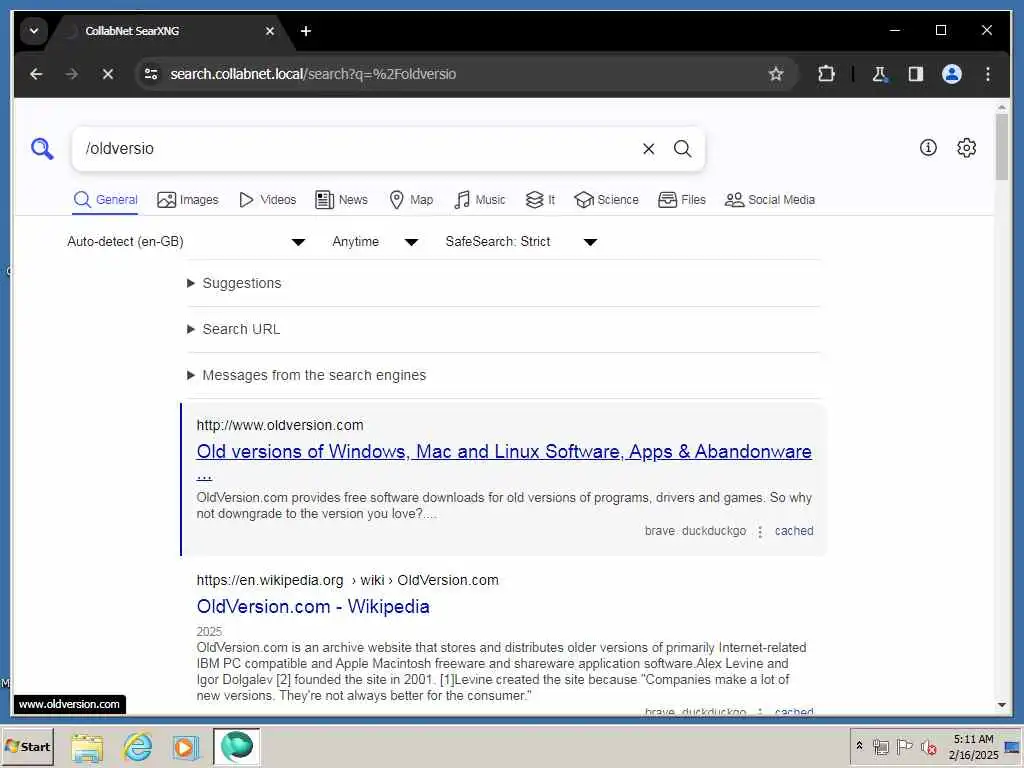Click the page vertical scrollbar thumb
The height and width of the screenshot is (768, 1024).
coord(1002,146)
